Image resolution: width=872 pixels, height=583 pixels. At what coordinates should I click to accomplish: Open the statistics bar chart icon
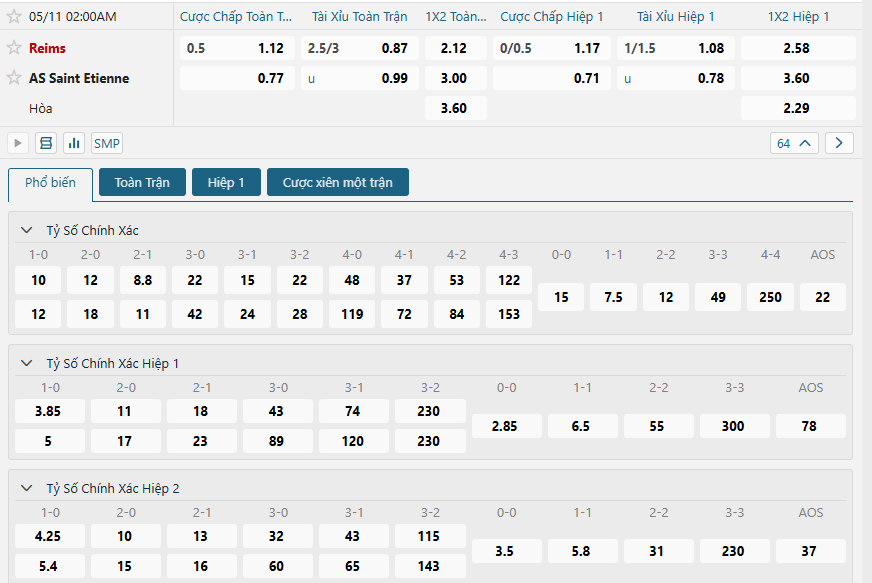74,143
